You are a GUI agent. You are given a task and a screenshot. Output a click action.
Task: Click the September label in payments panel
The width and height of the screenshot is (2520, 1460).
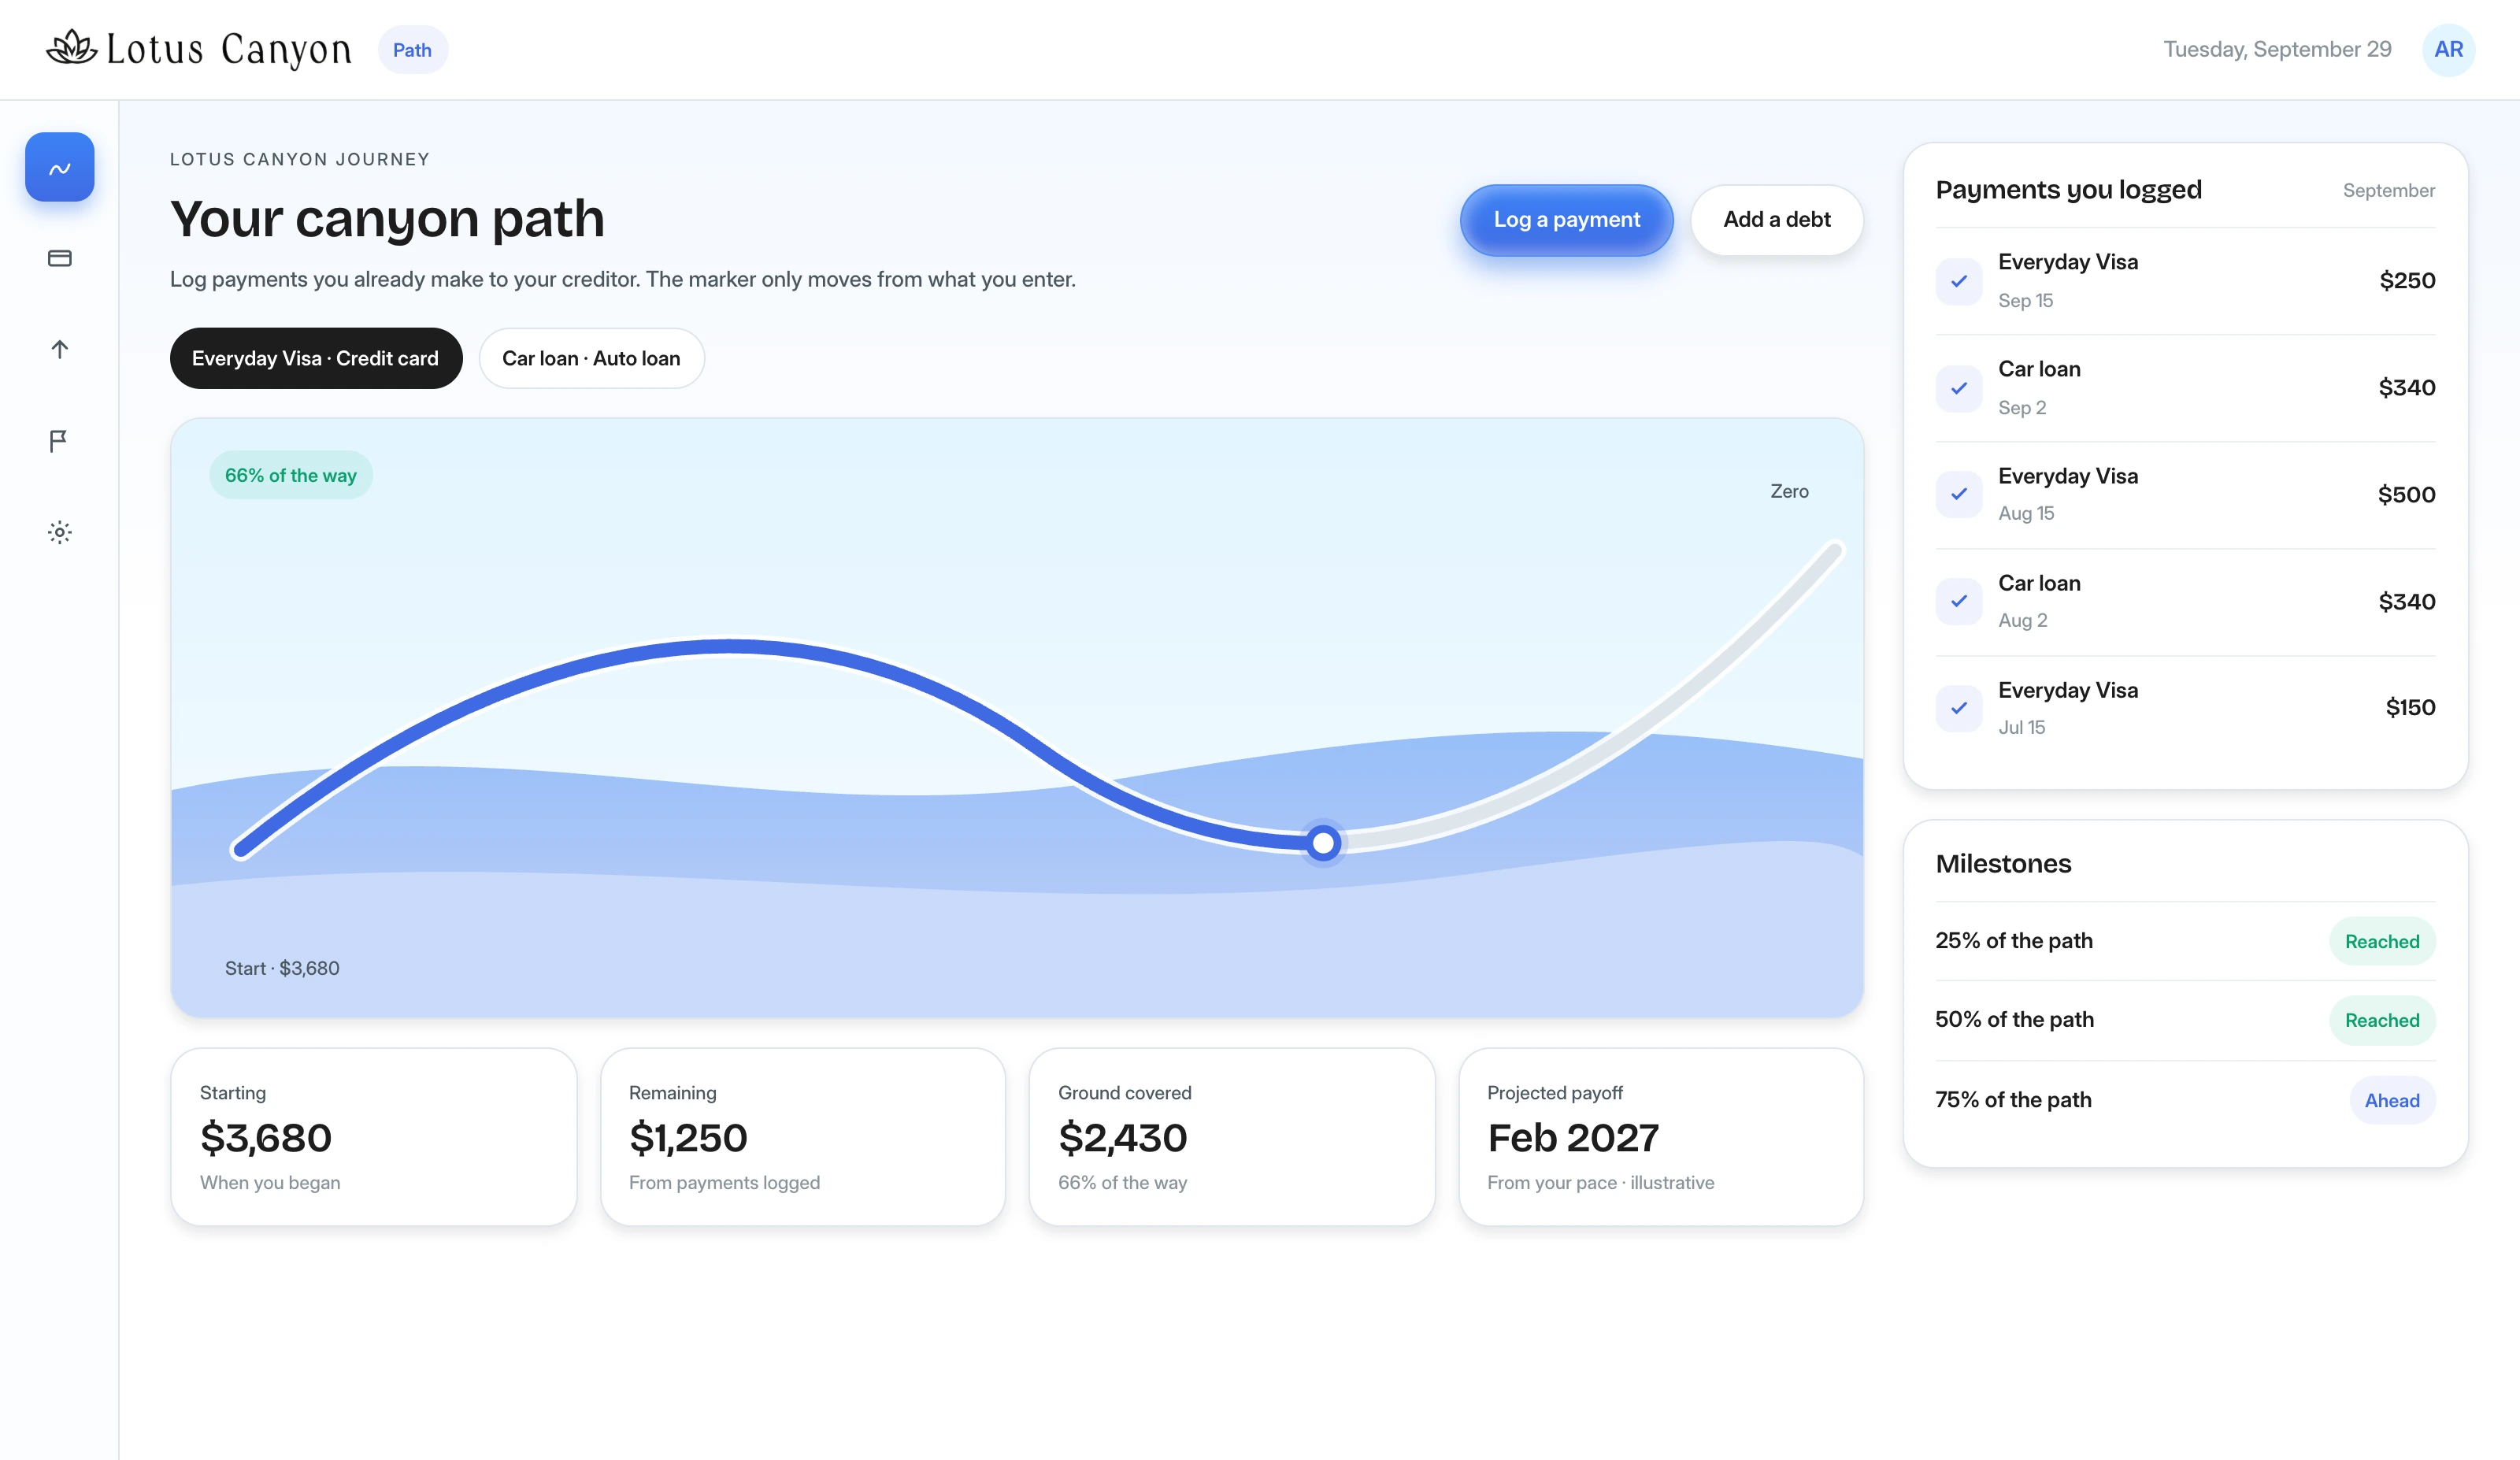(2388, 191)
